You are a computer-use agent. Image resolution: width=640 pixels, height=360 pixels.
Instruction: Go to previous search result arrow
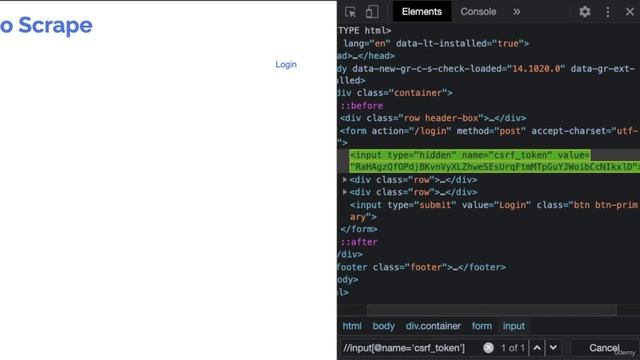[x=537, y=348]
